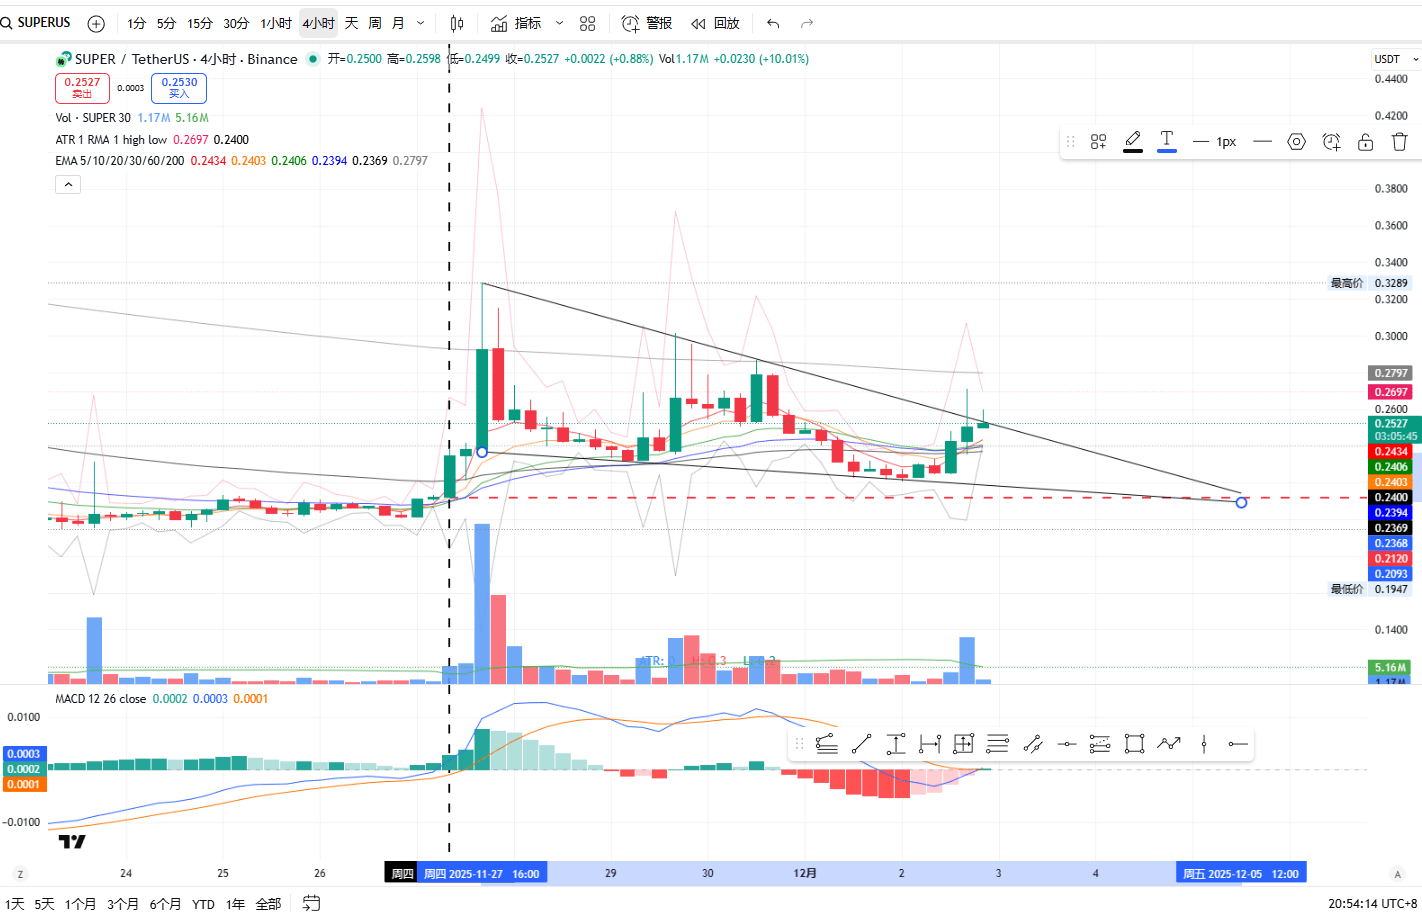Set date range to 1天
Image resolution: width=1422 pixels, height=912 pixels.
point(15,904)
